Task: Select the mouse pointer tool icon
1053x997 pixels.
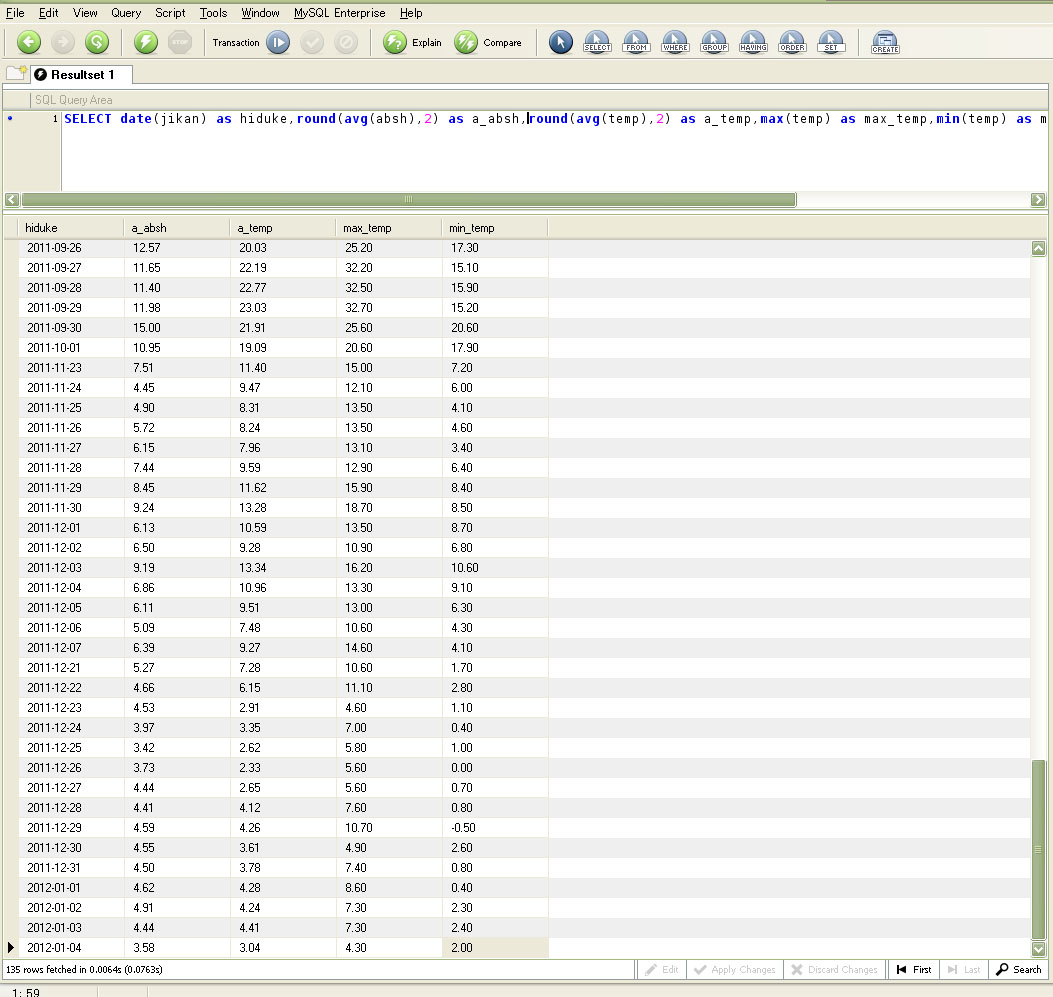Action: point(561,42)
